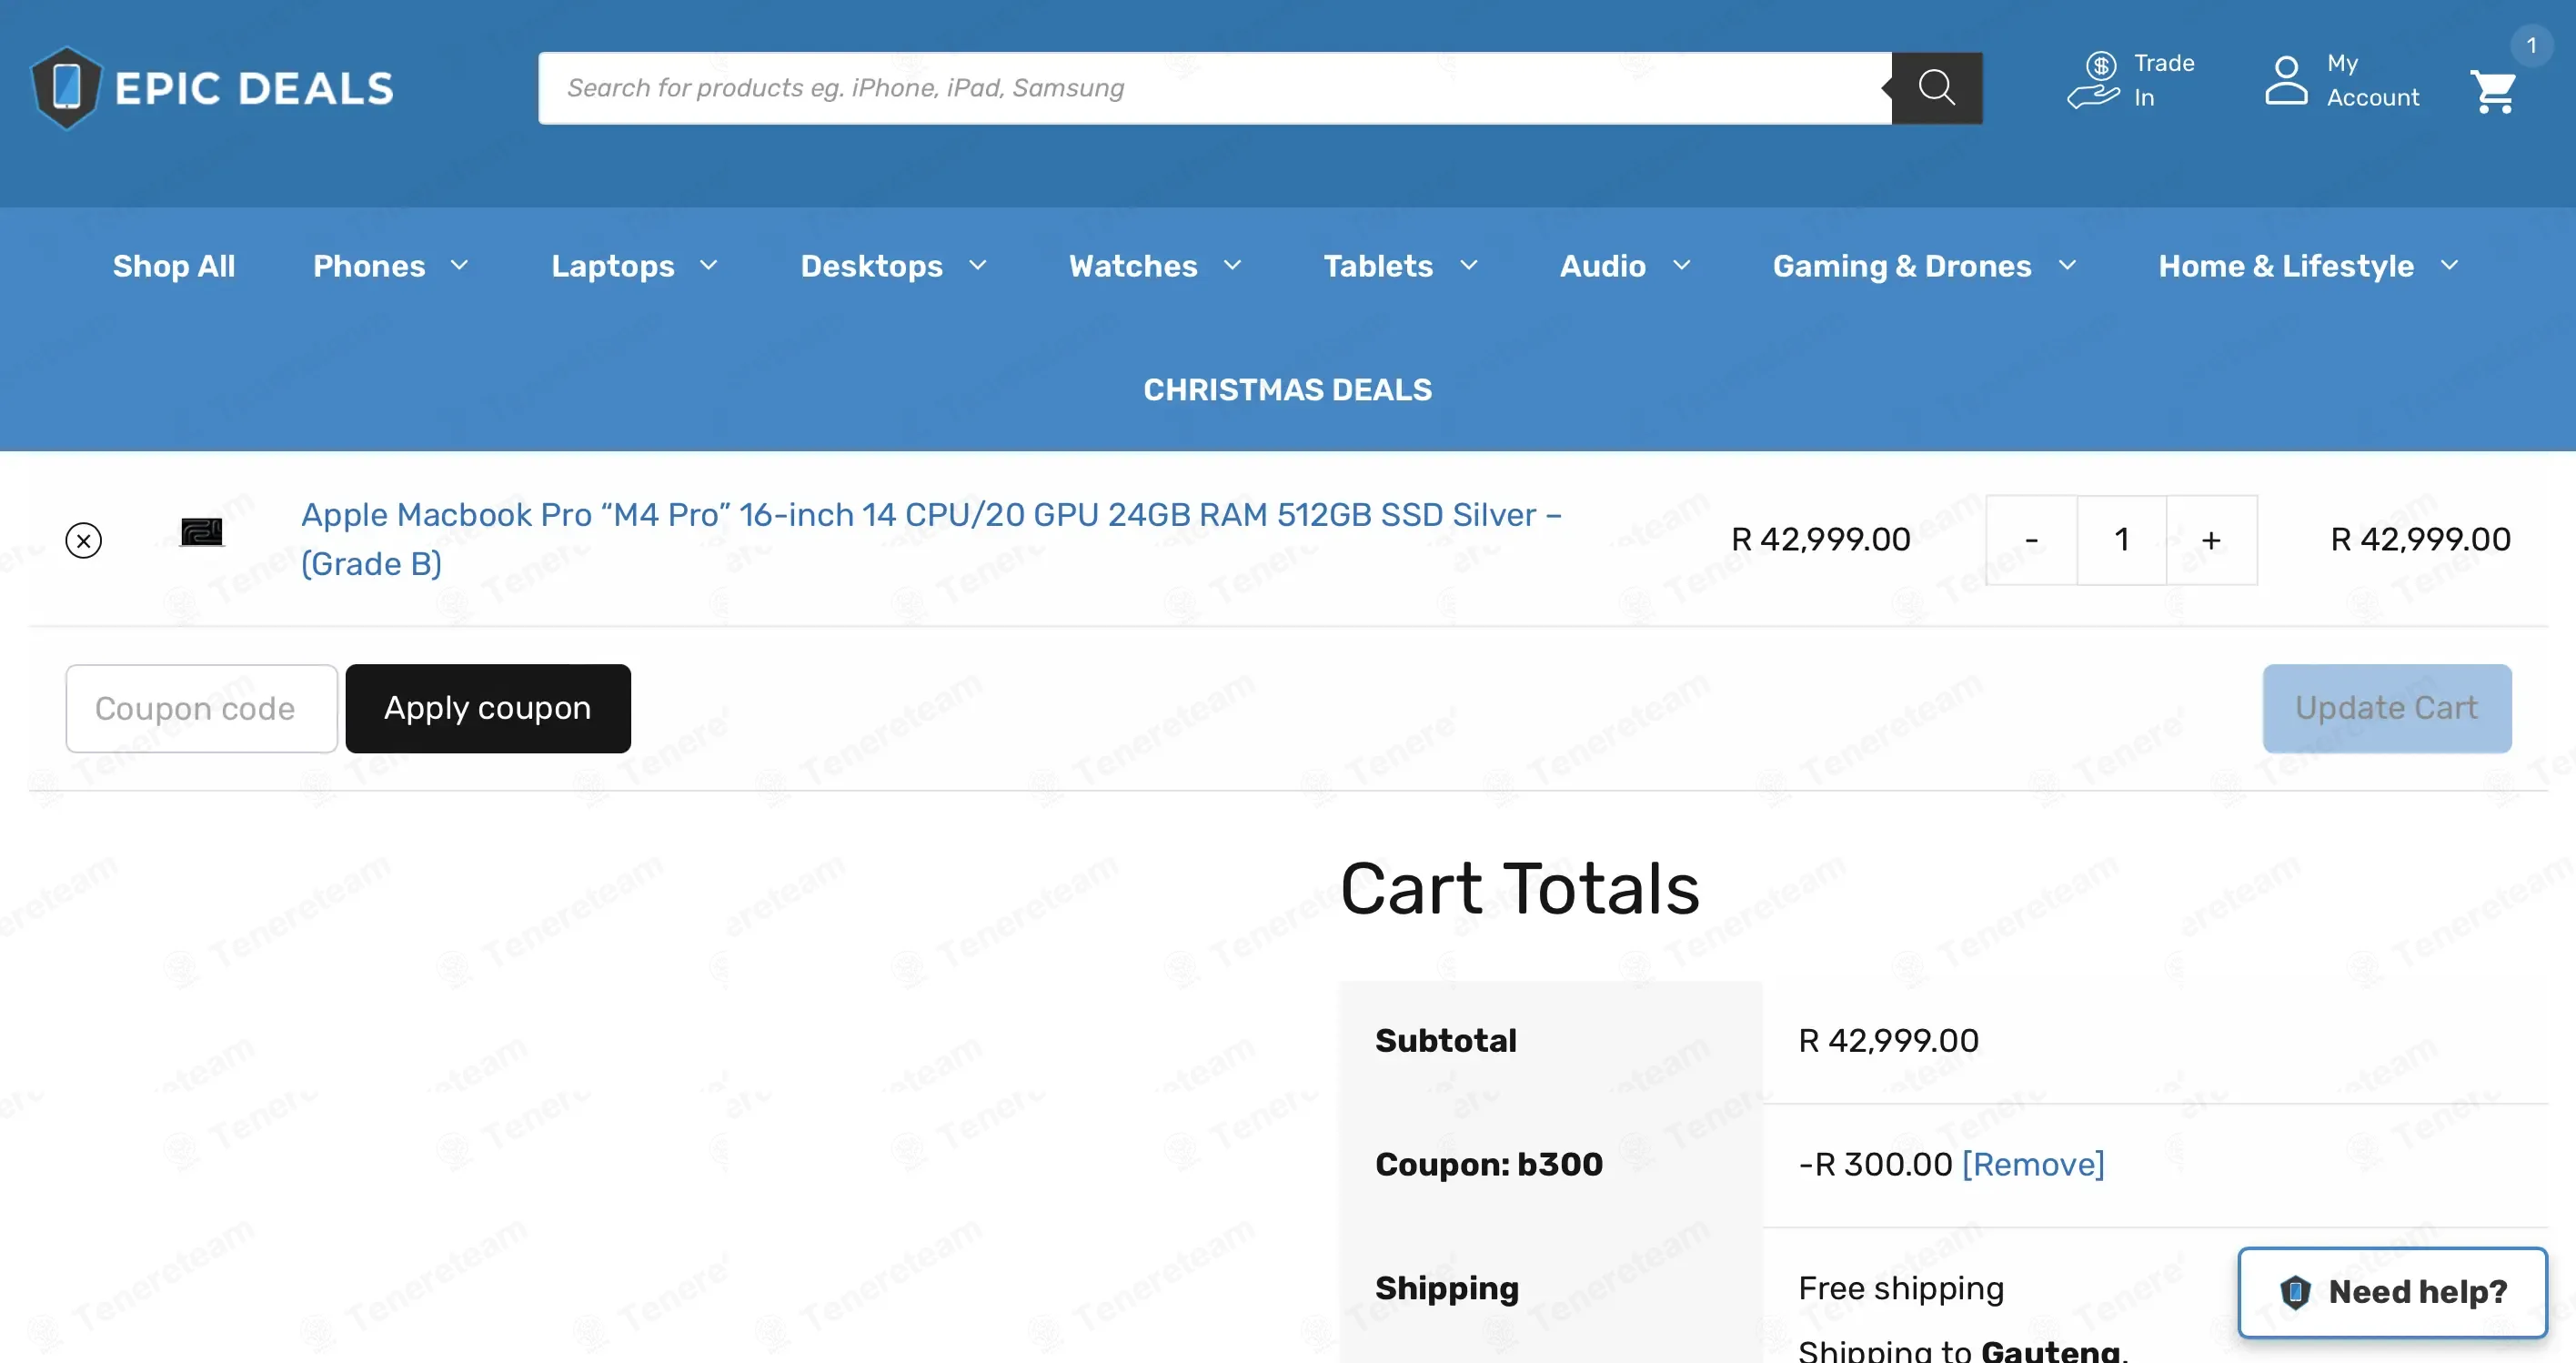Viewport: 2576px width, 1363px height.
Task: Go to the Audio category
Action: [x=1603, y=266]
